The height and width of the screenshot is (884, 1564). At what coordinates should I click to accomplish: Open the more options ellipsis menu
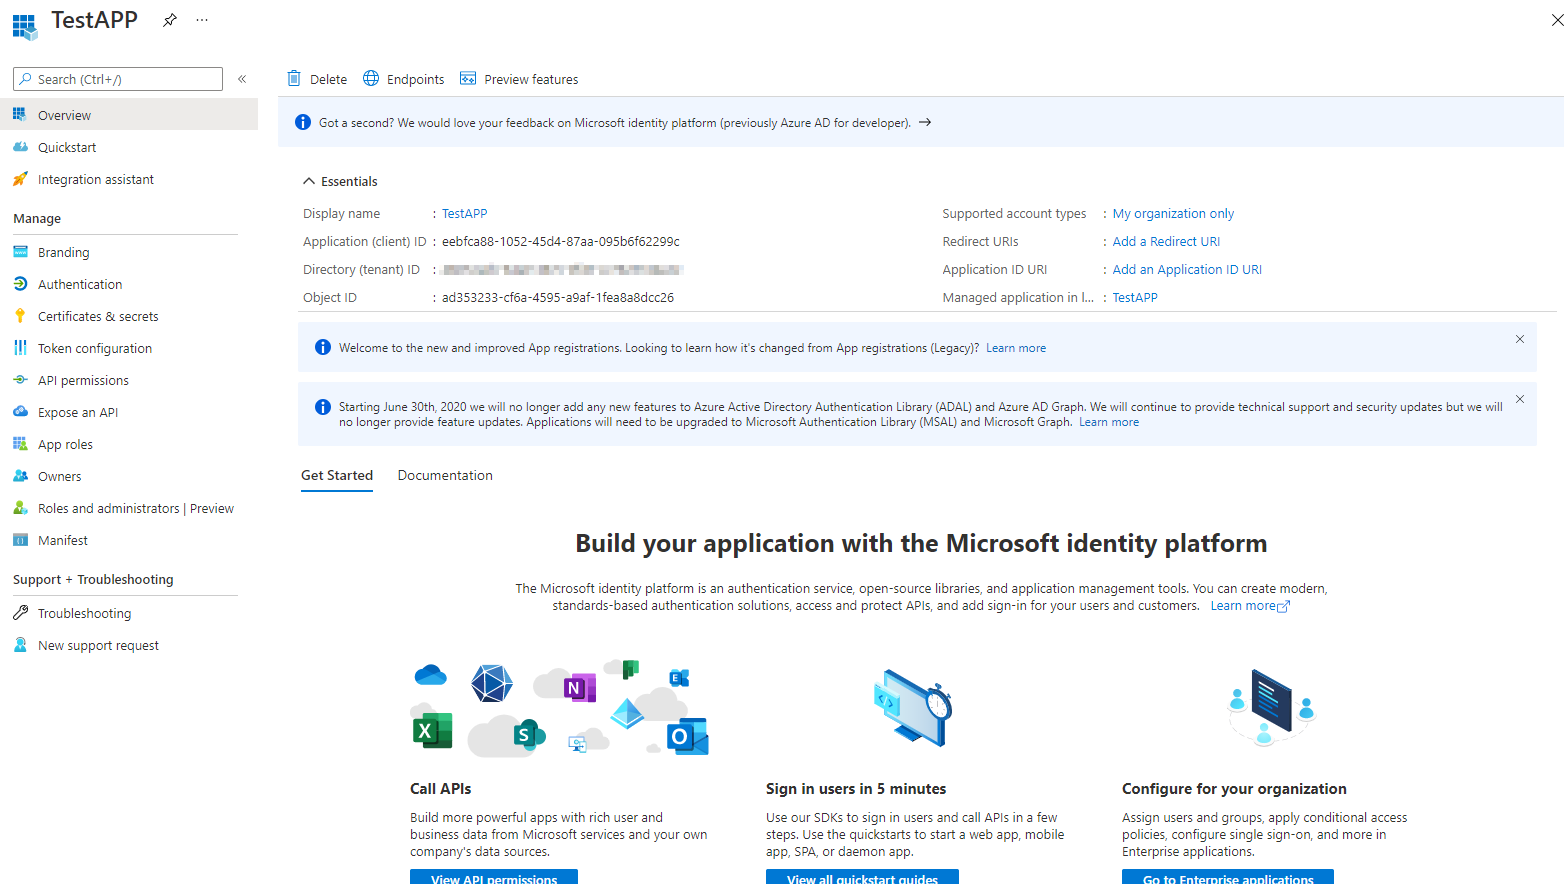201,19
